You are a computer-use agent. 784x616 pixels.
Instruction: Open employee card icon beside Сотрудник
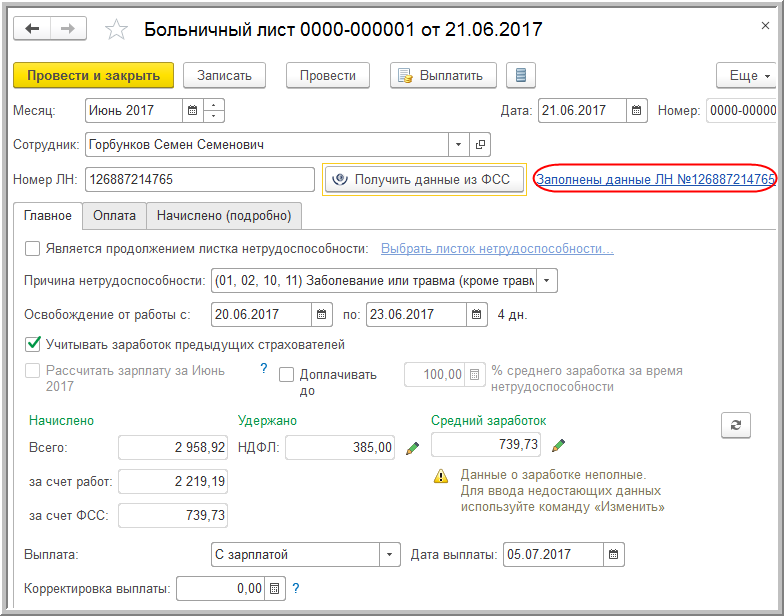(x=480, y=144)
